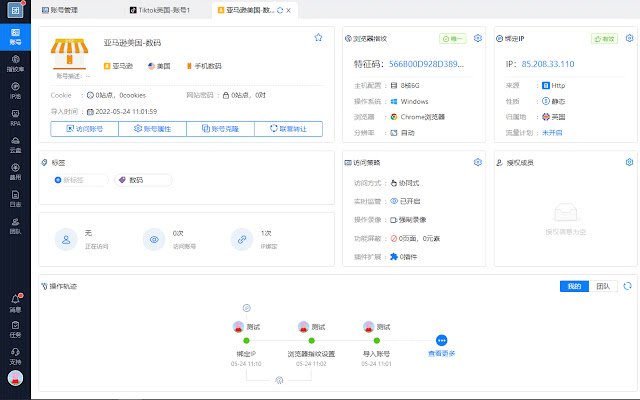The image size is (640, 400).
Task: Close the 亚马逊美国 tab
Action: pyautogui.click(x=289, y=10)
